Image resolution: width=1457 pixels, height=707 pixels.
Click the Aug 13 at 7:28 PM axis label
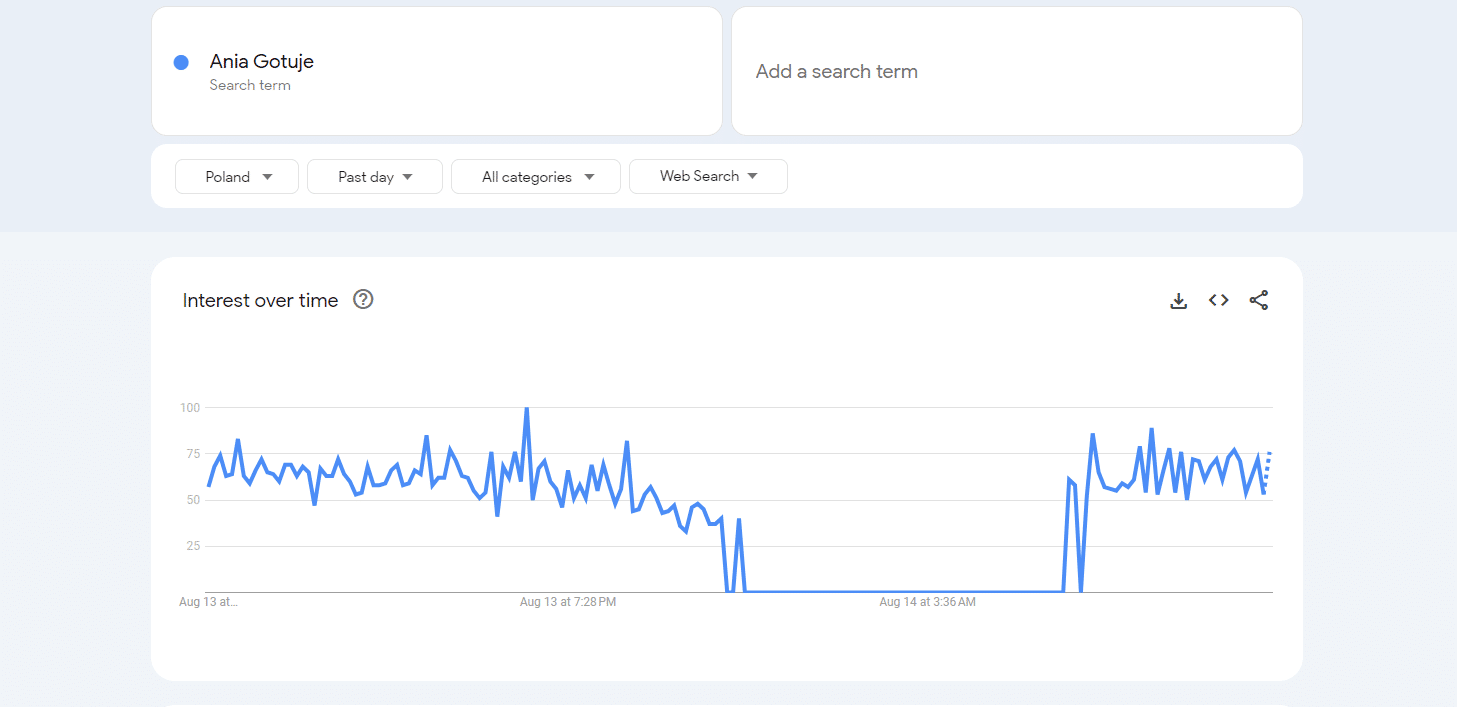coord(568,602)
